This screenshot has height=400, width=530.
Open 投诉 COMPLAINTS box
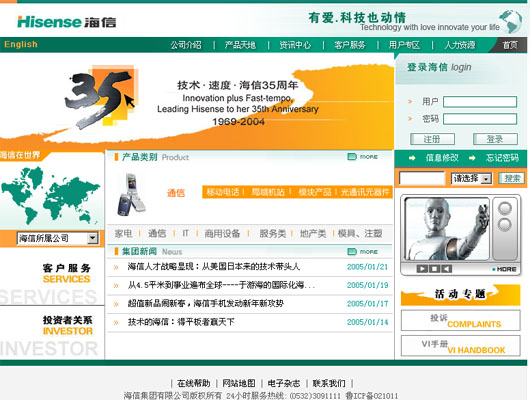(x=460, y=320)
